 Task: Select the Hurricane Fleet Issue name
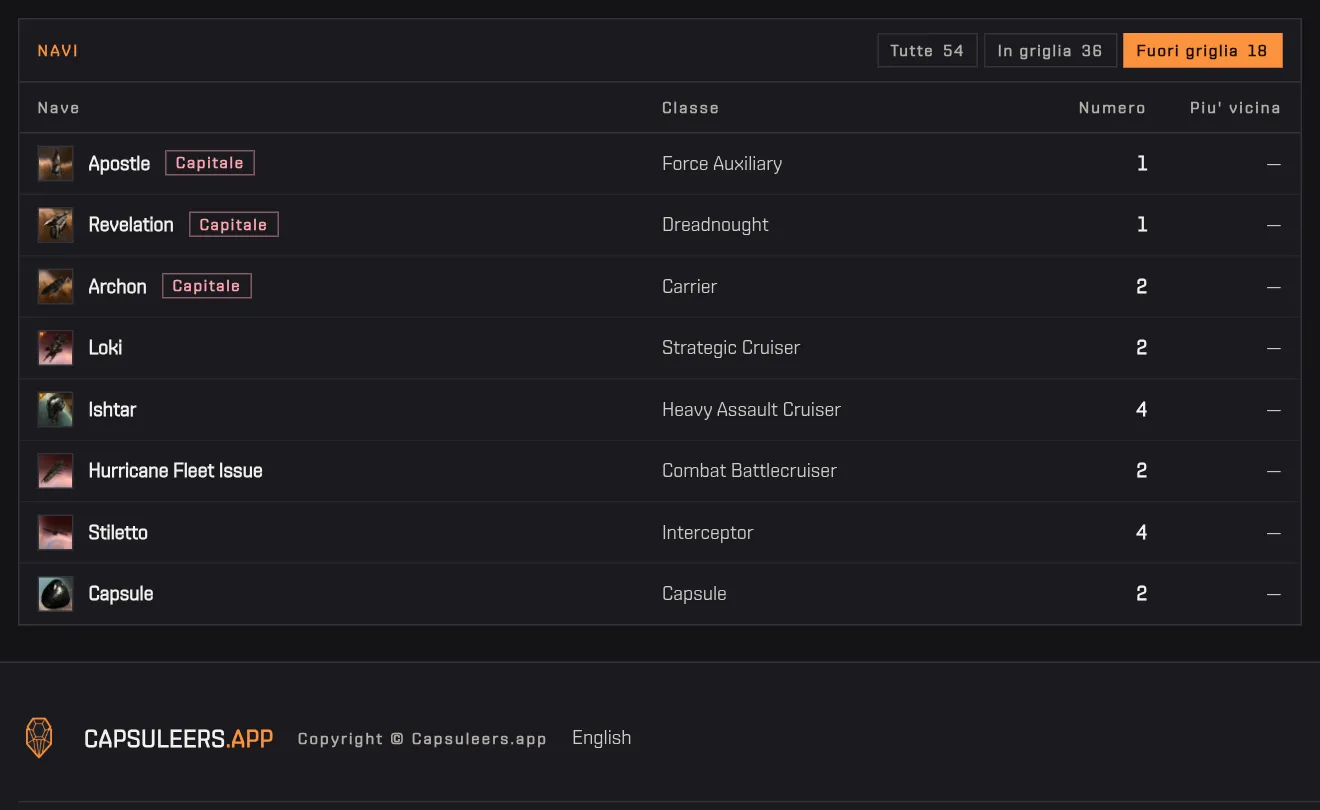point(175,471)
